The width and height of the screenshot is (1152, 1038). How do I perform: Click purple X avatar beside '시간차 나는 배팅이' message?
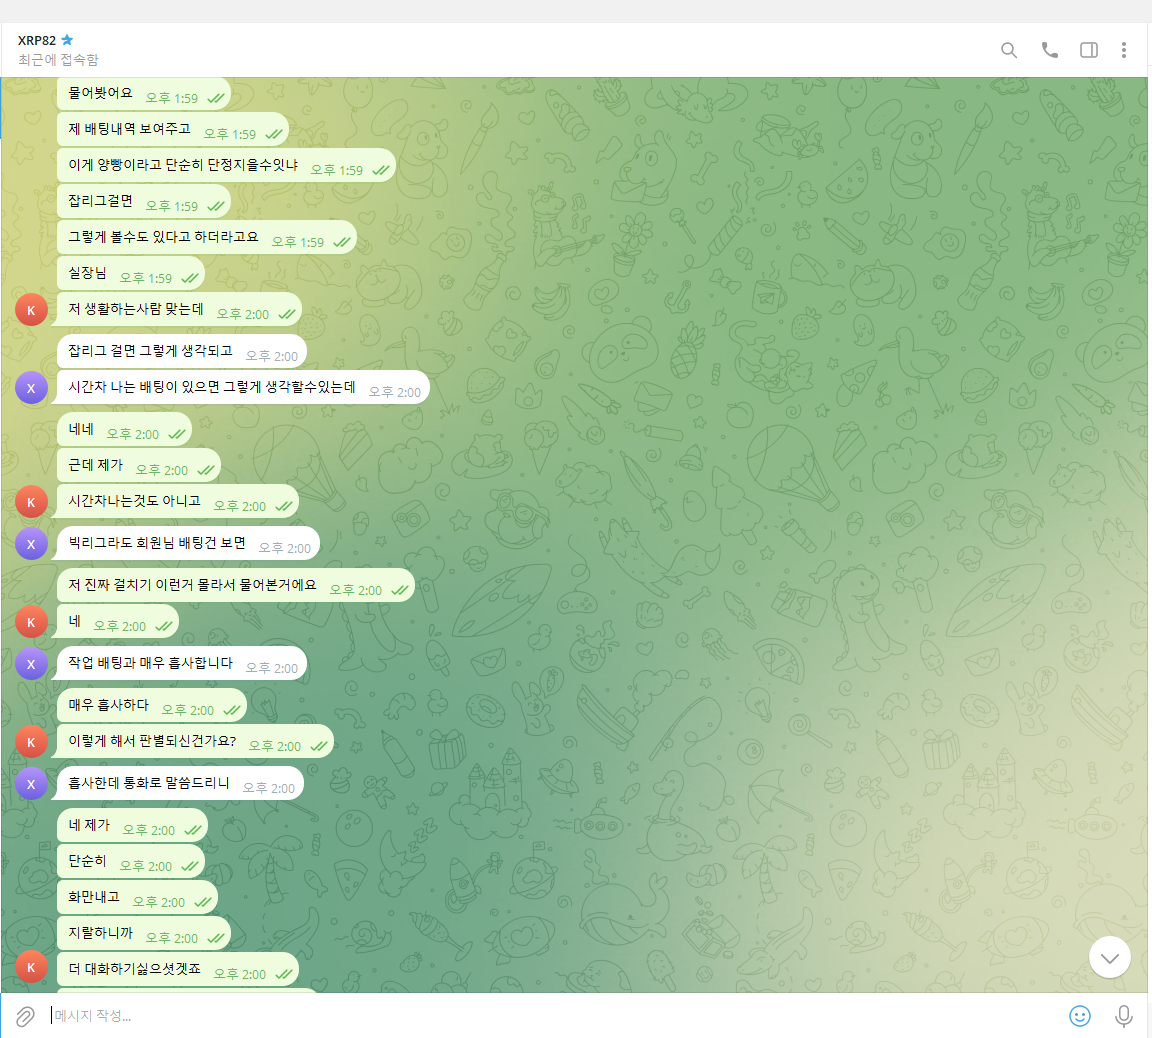click(x=31, y=388)
